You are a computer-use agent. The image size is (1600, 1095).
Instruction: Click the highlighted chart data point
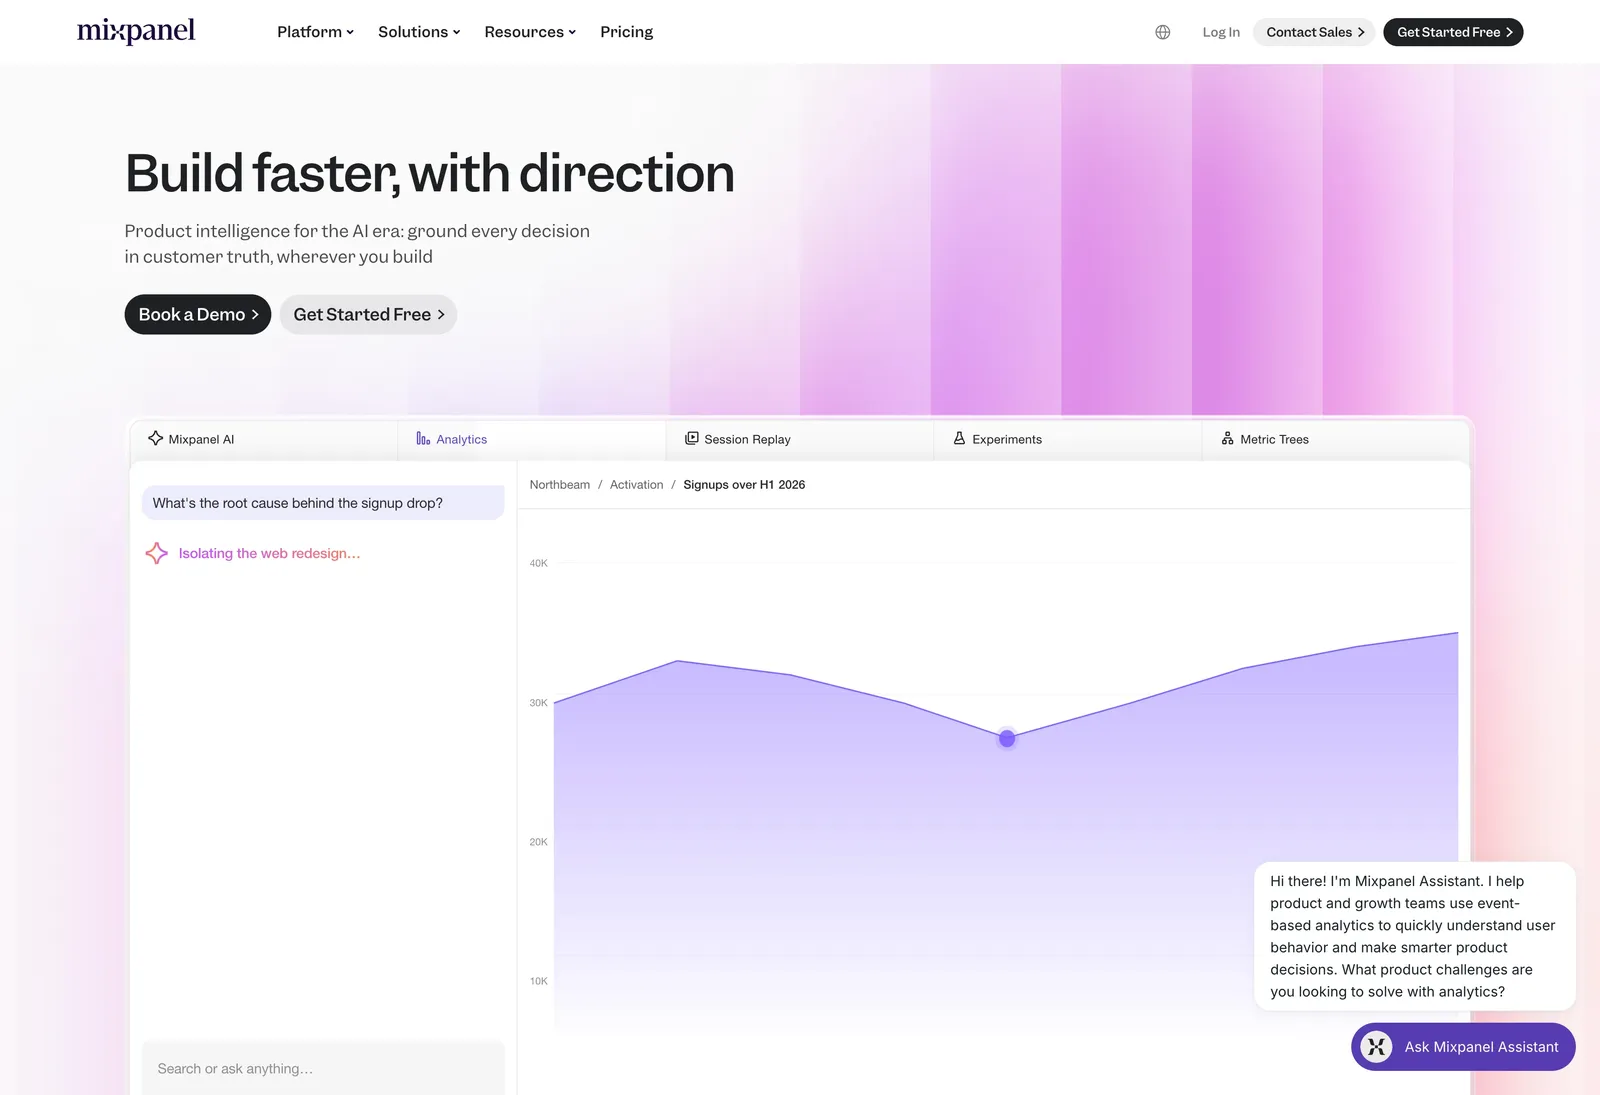[1007, 738]
